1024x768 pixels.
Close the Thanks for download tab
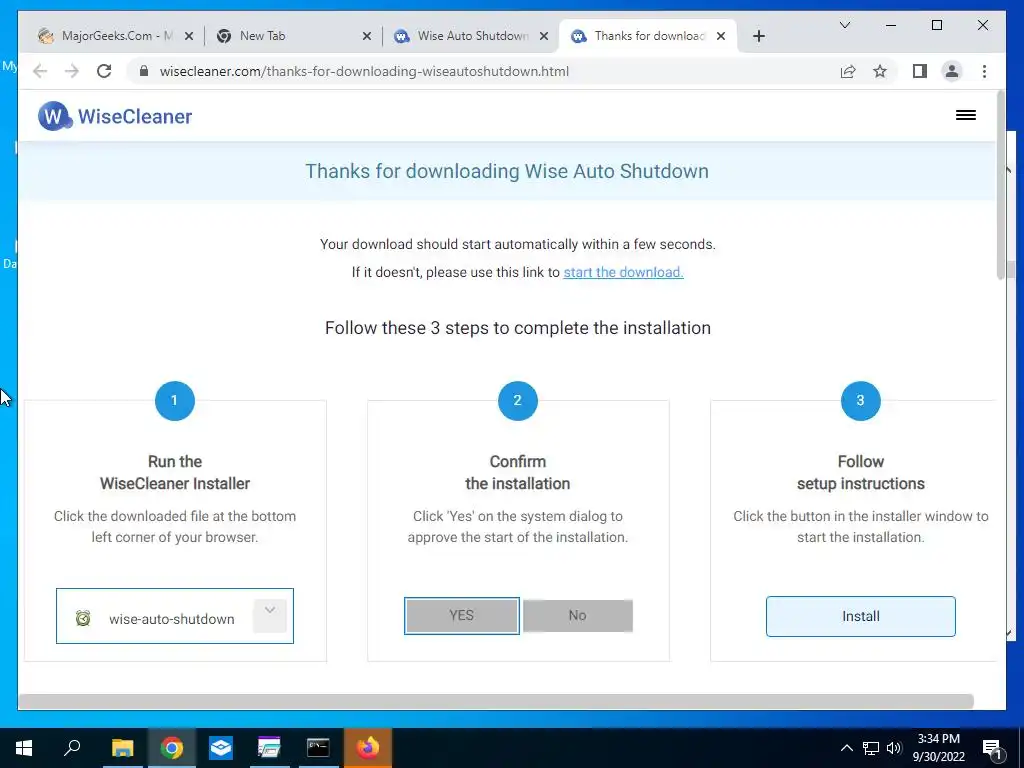click(x=721, y=36)
